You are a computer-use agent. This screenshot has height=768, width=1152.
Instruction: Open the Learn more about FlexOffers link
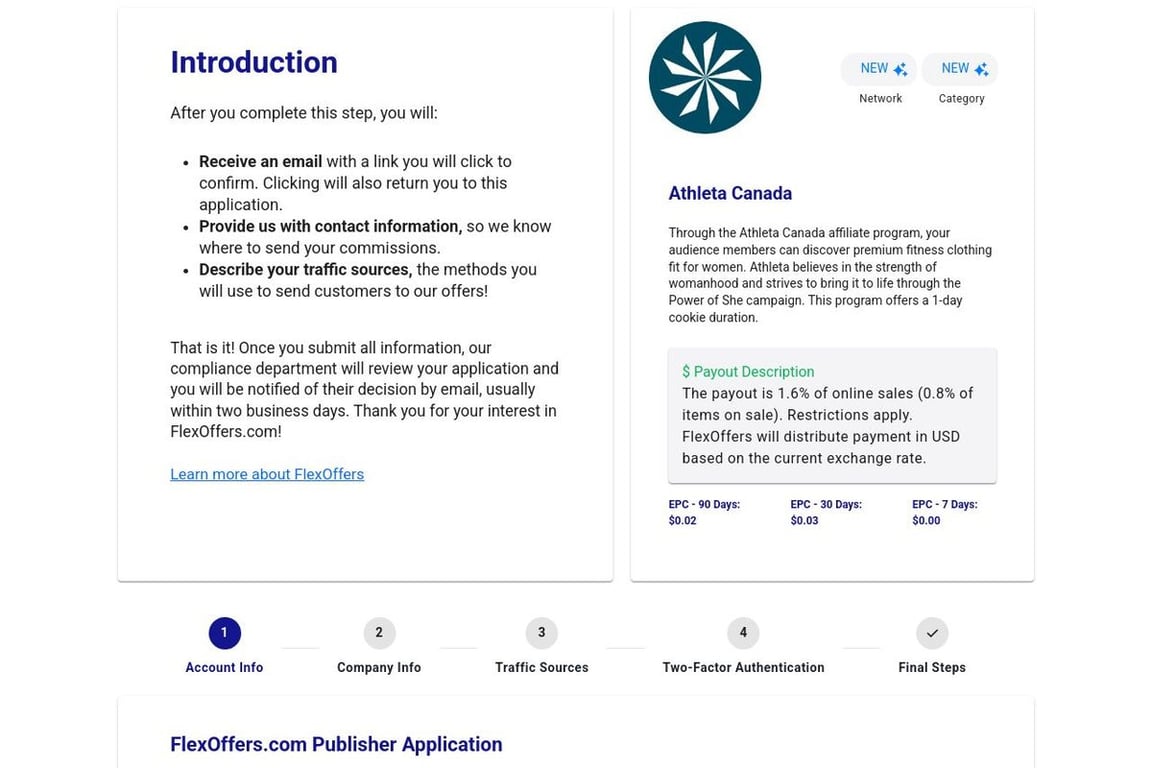click(x=267, y=474)
